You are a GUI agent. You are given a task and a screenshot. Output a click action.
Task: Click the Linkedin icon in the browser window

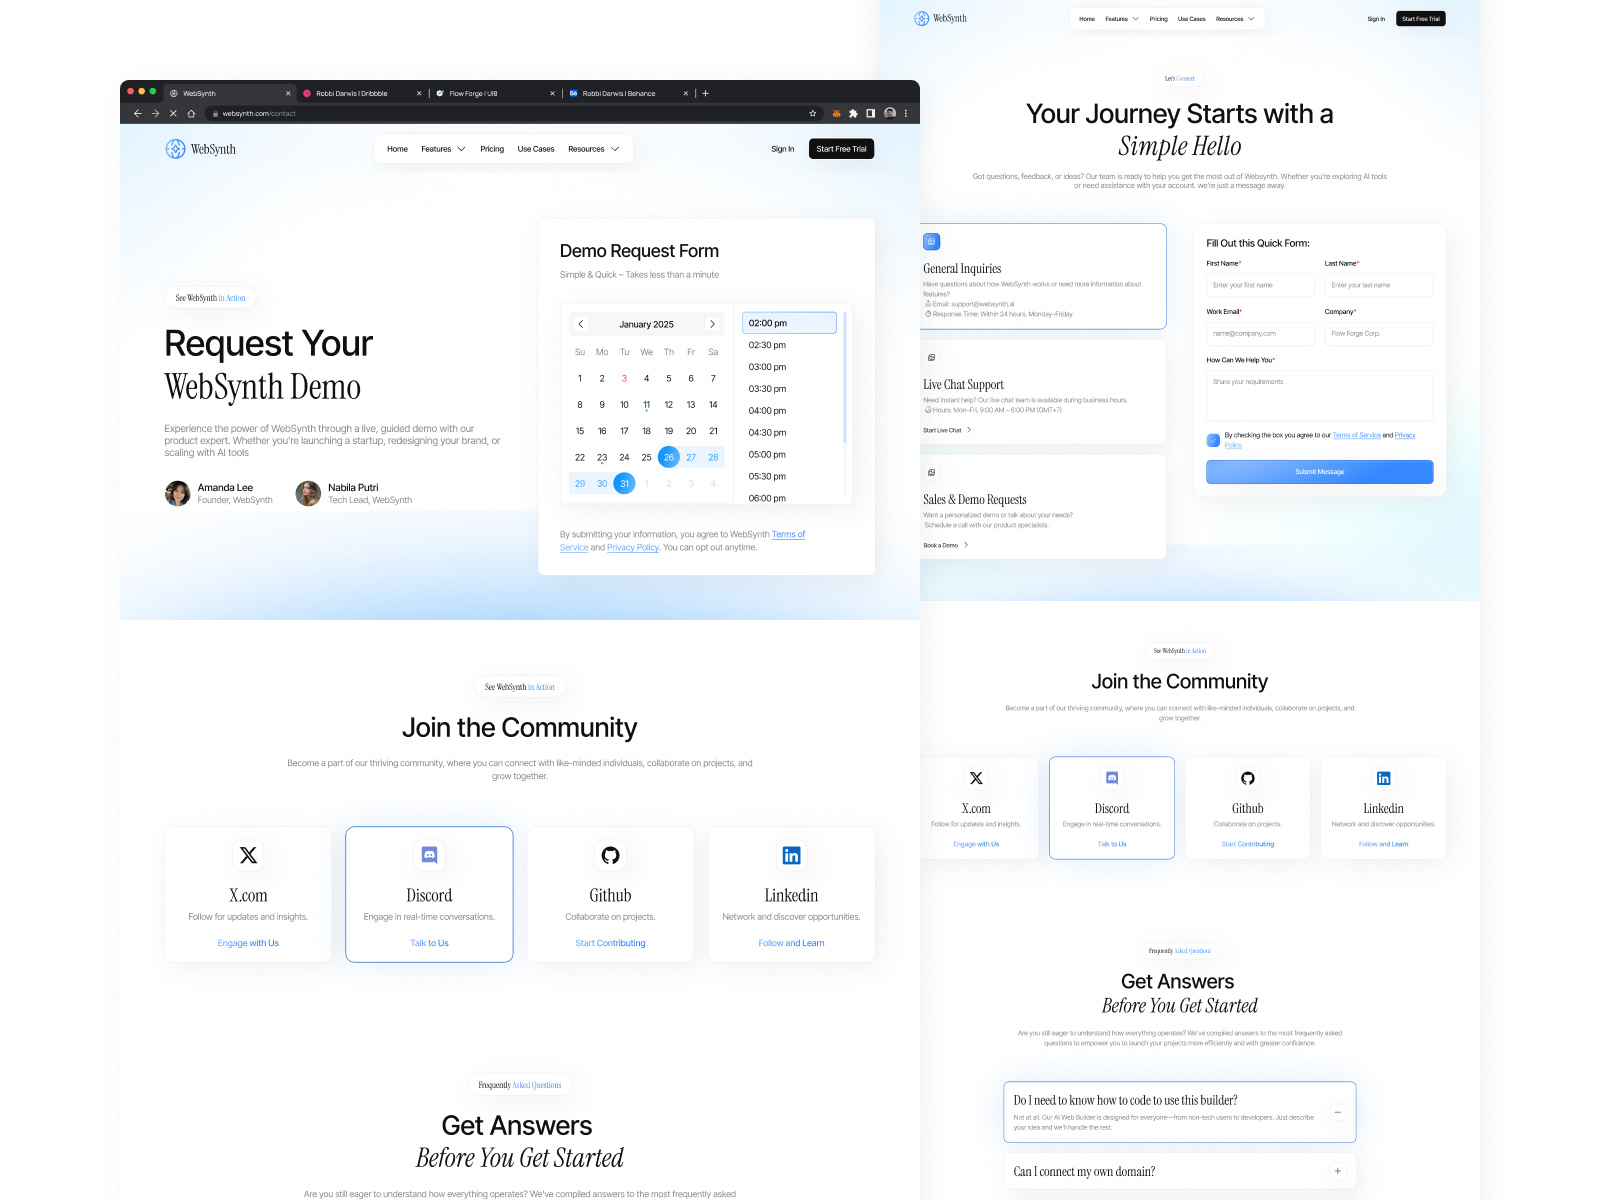pos(791,855)
